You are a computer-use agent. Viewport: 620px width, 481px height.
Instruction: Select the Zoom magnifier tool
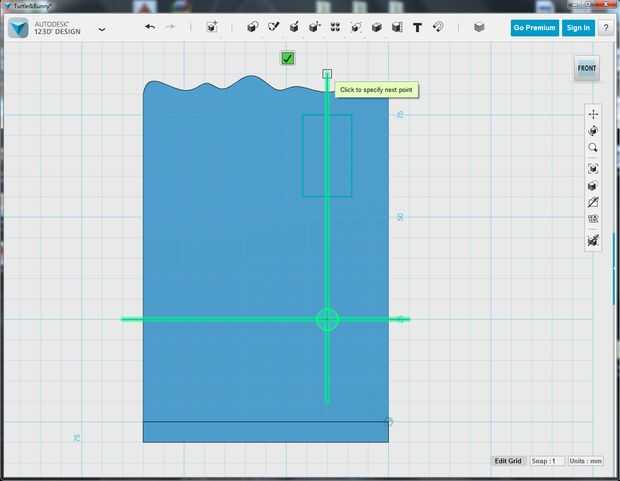(593, 148)
